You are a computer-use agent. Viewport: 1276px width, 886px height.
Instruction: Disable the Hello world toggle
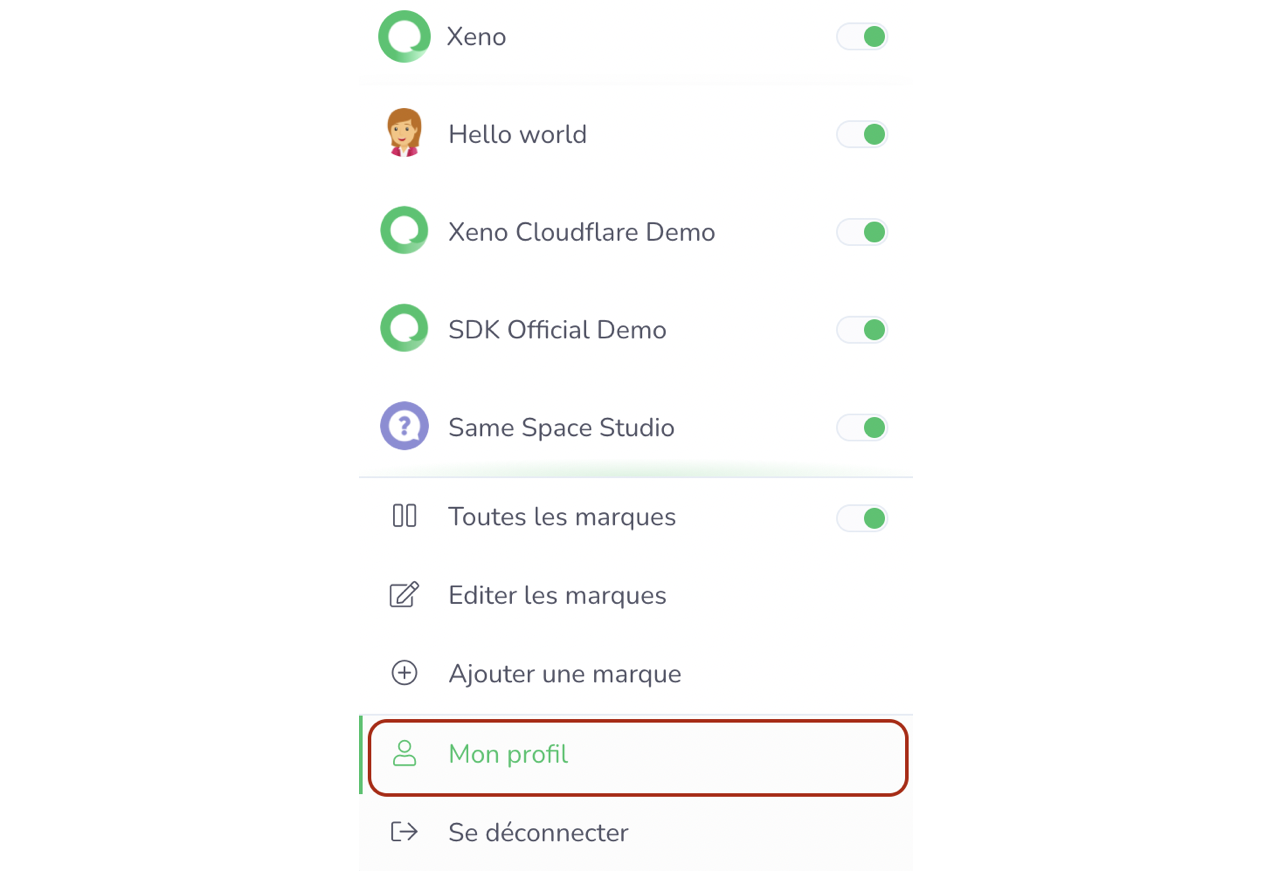[x=862, y=134]
